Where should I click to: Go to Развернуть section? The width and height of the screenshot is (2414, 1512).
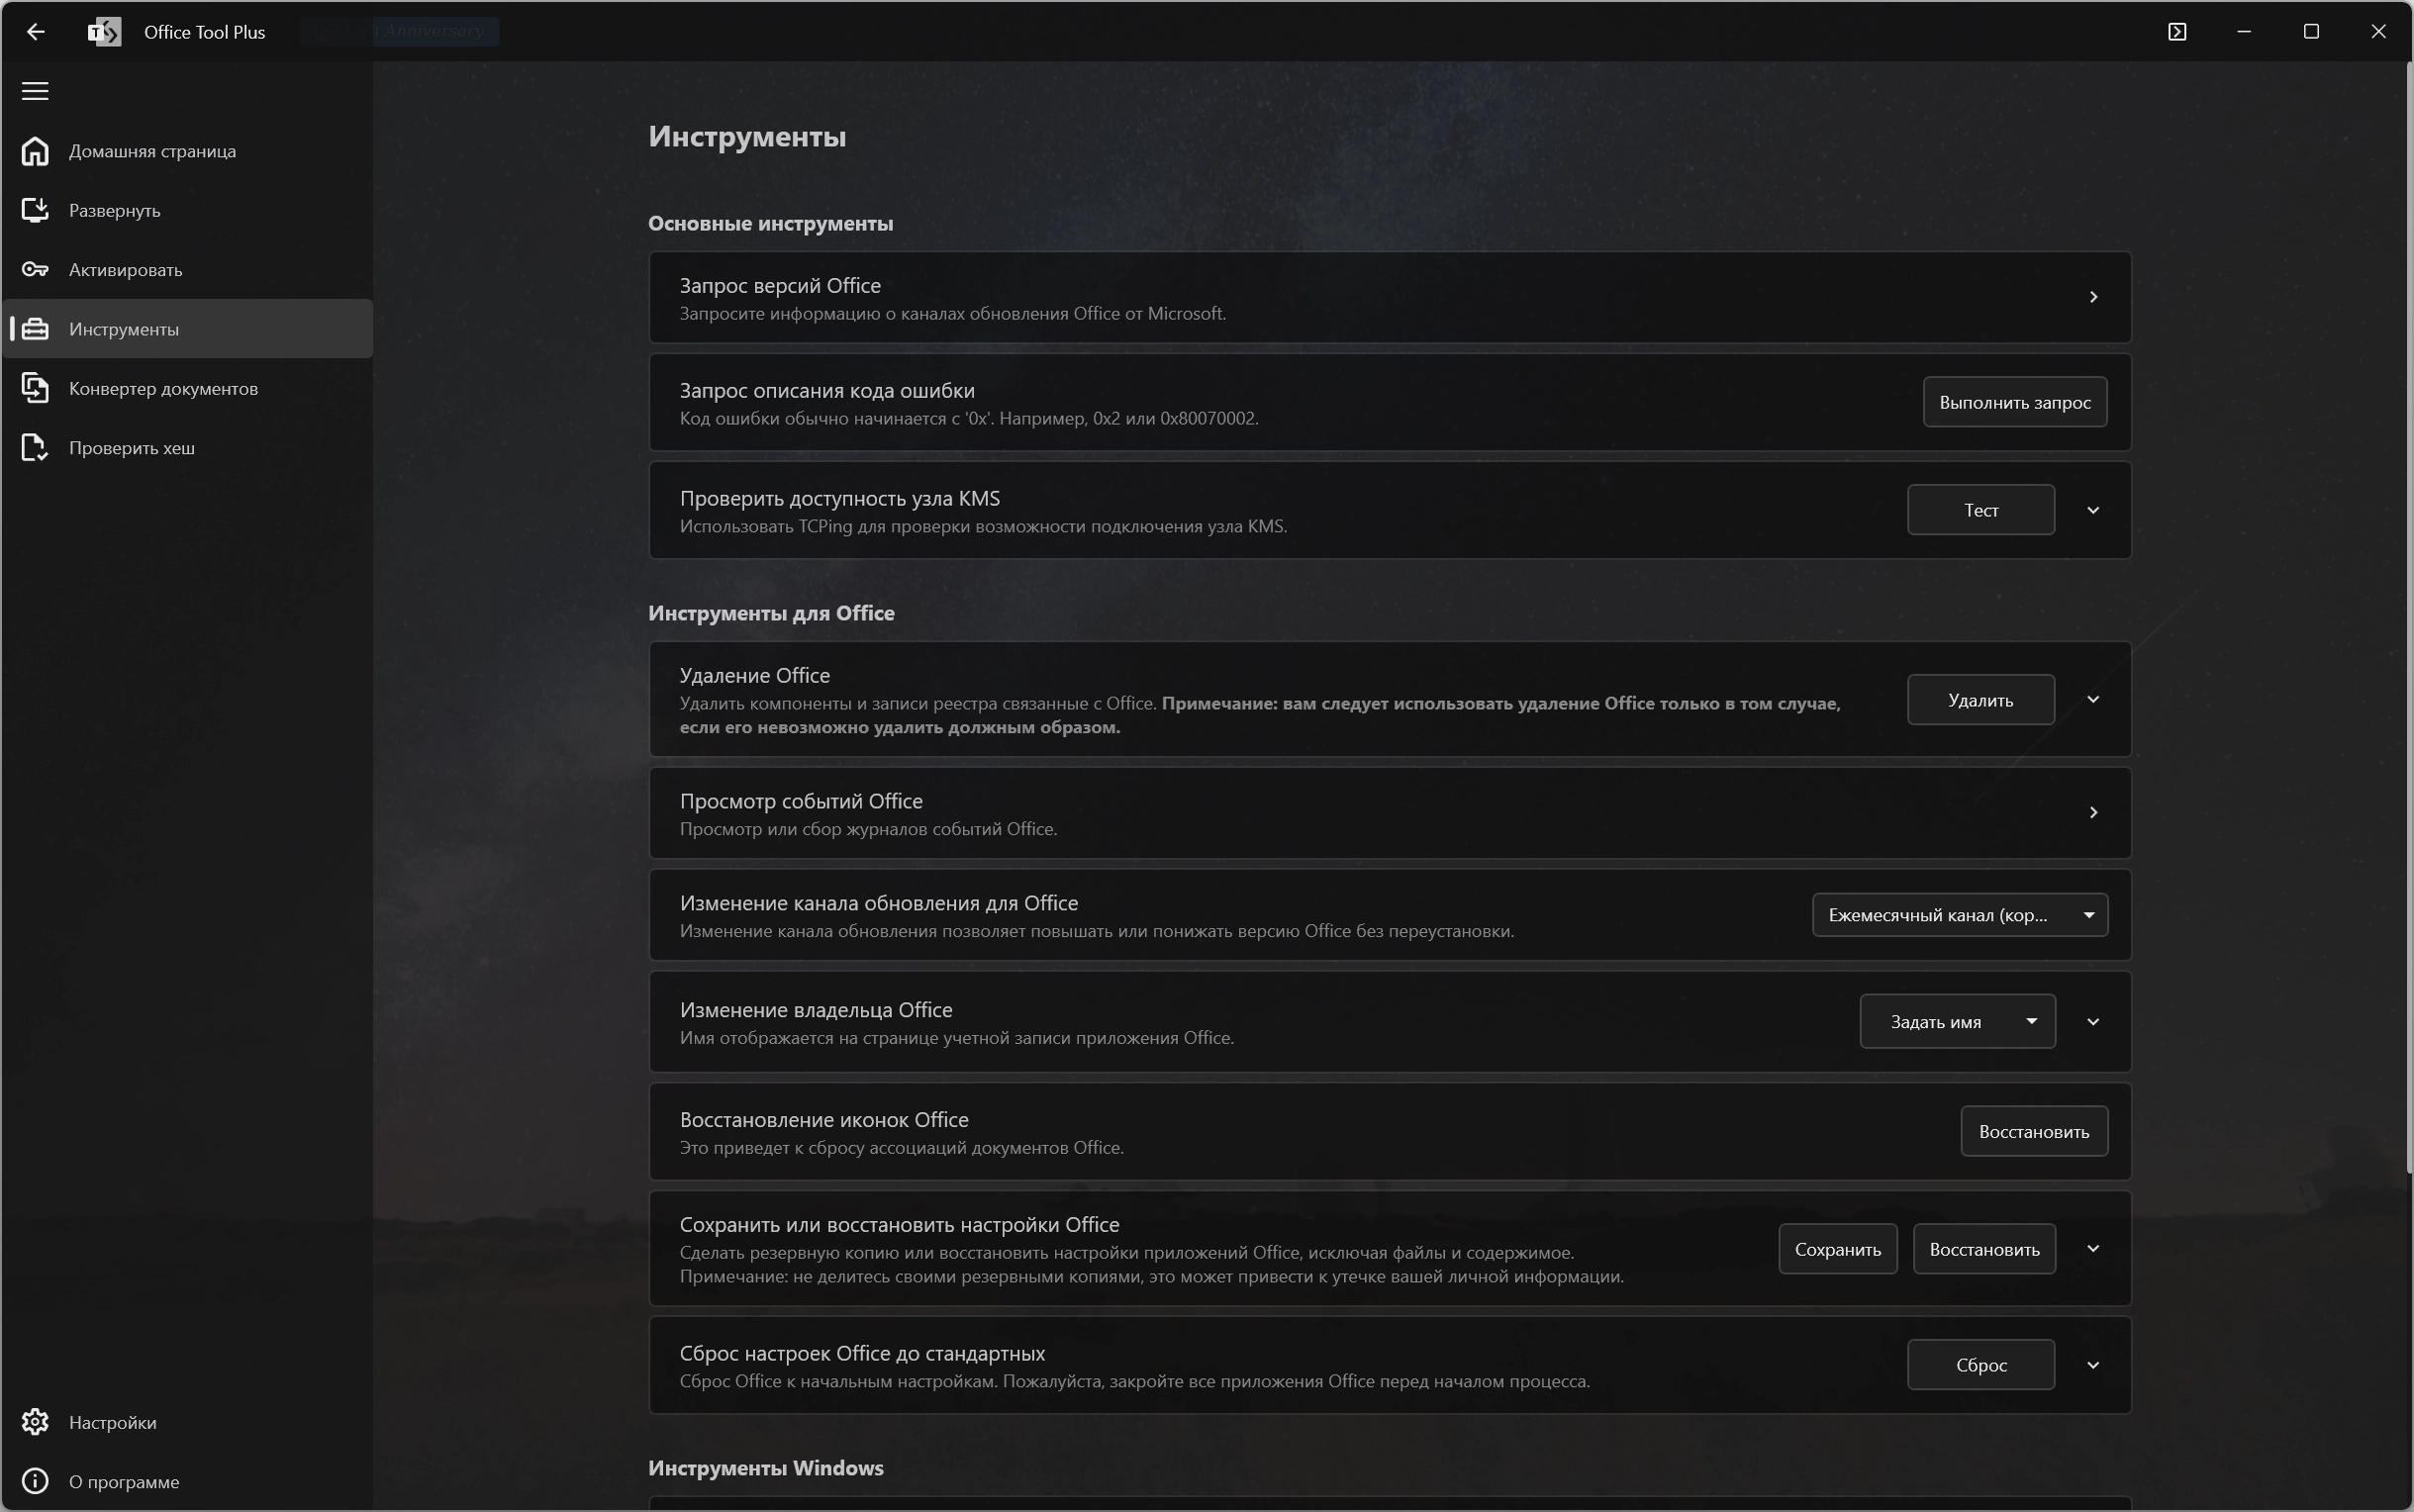(187, 210)
